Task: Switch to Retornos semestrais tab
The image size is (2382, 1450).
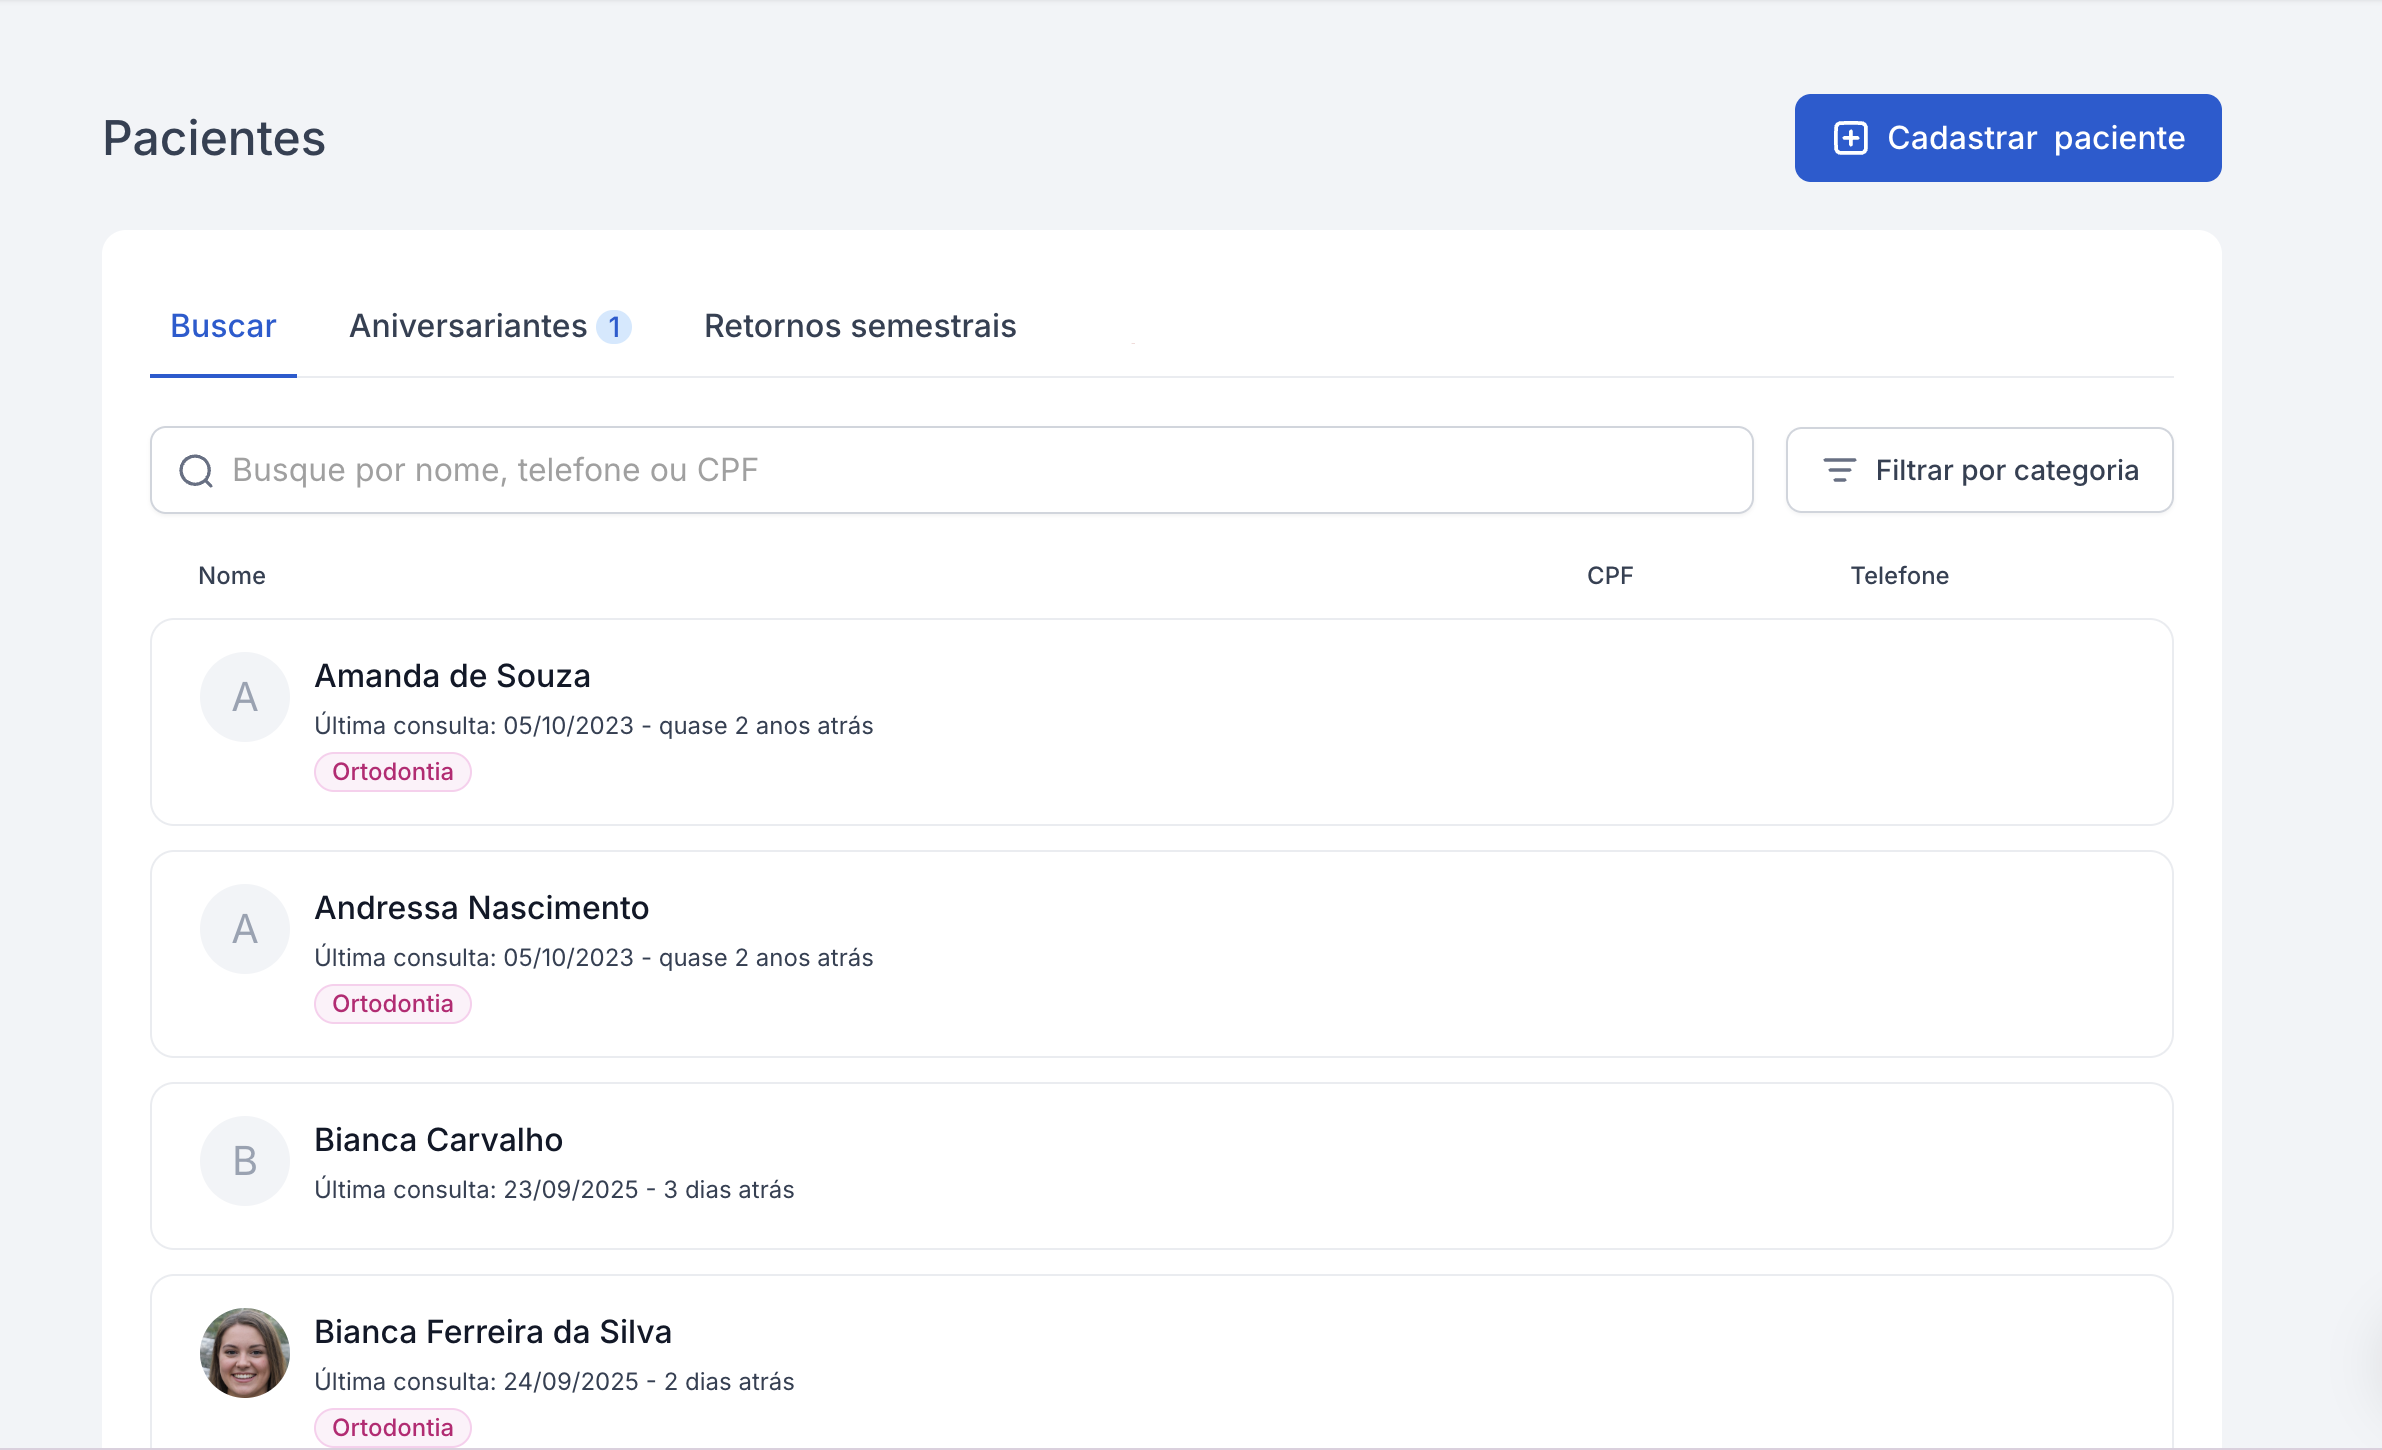Action: coord(860,327)
